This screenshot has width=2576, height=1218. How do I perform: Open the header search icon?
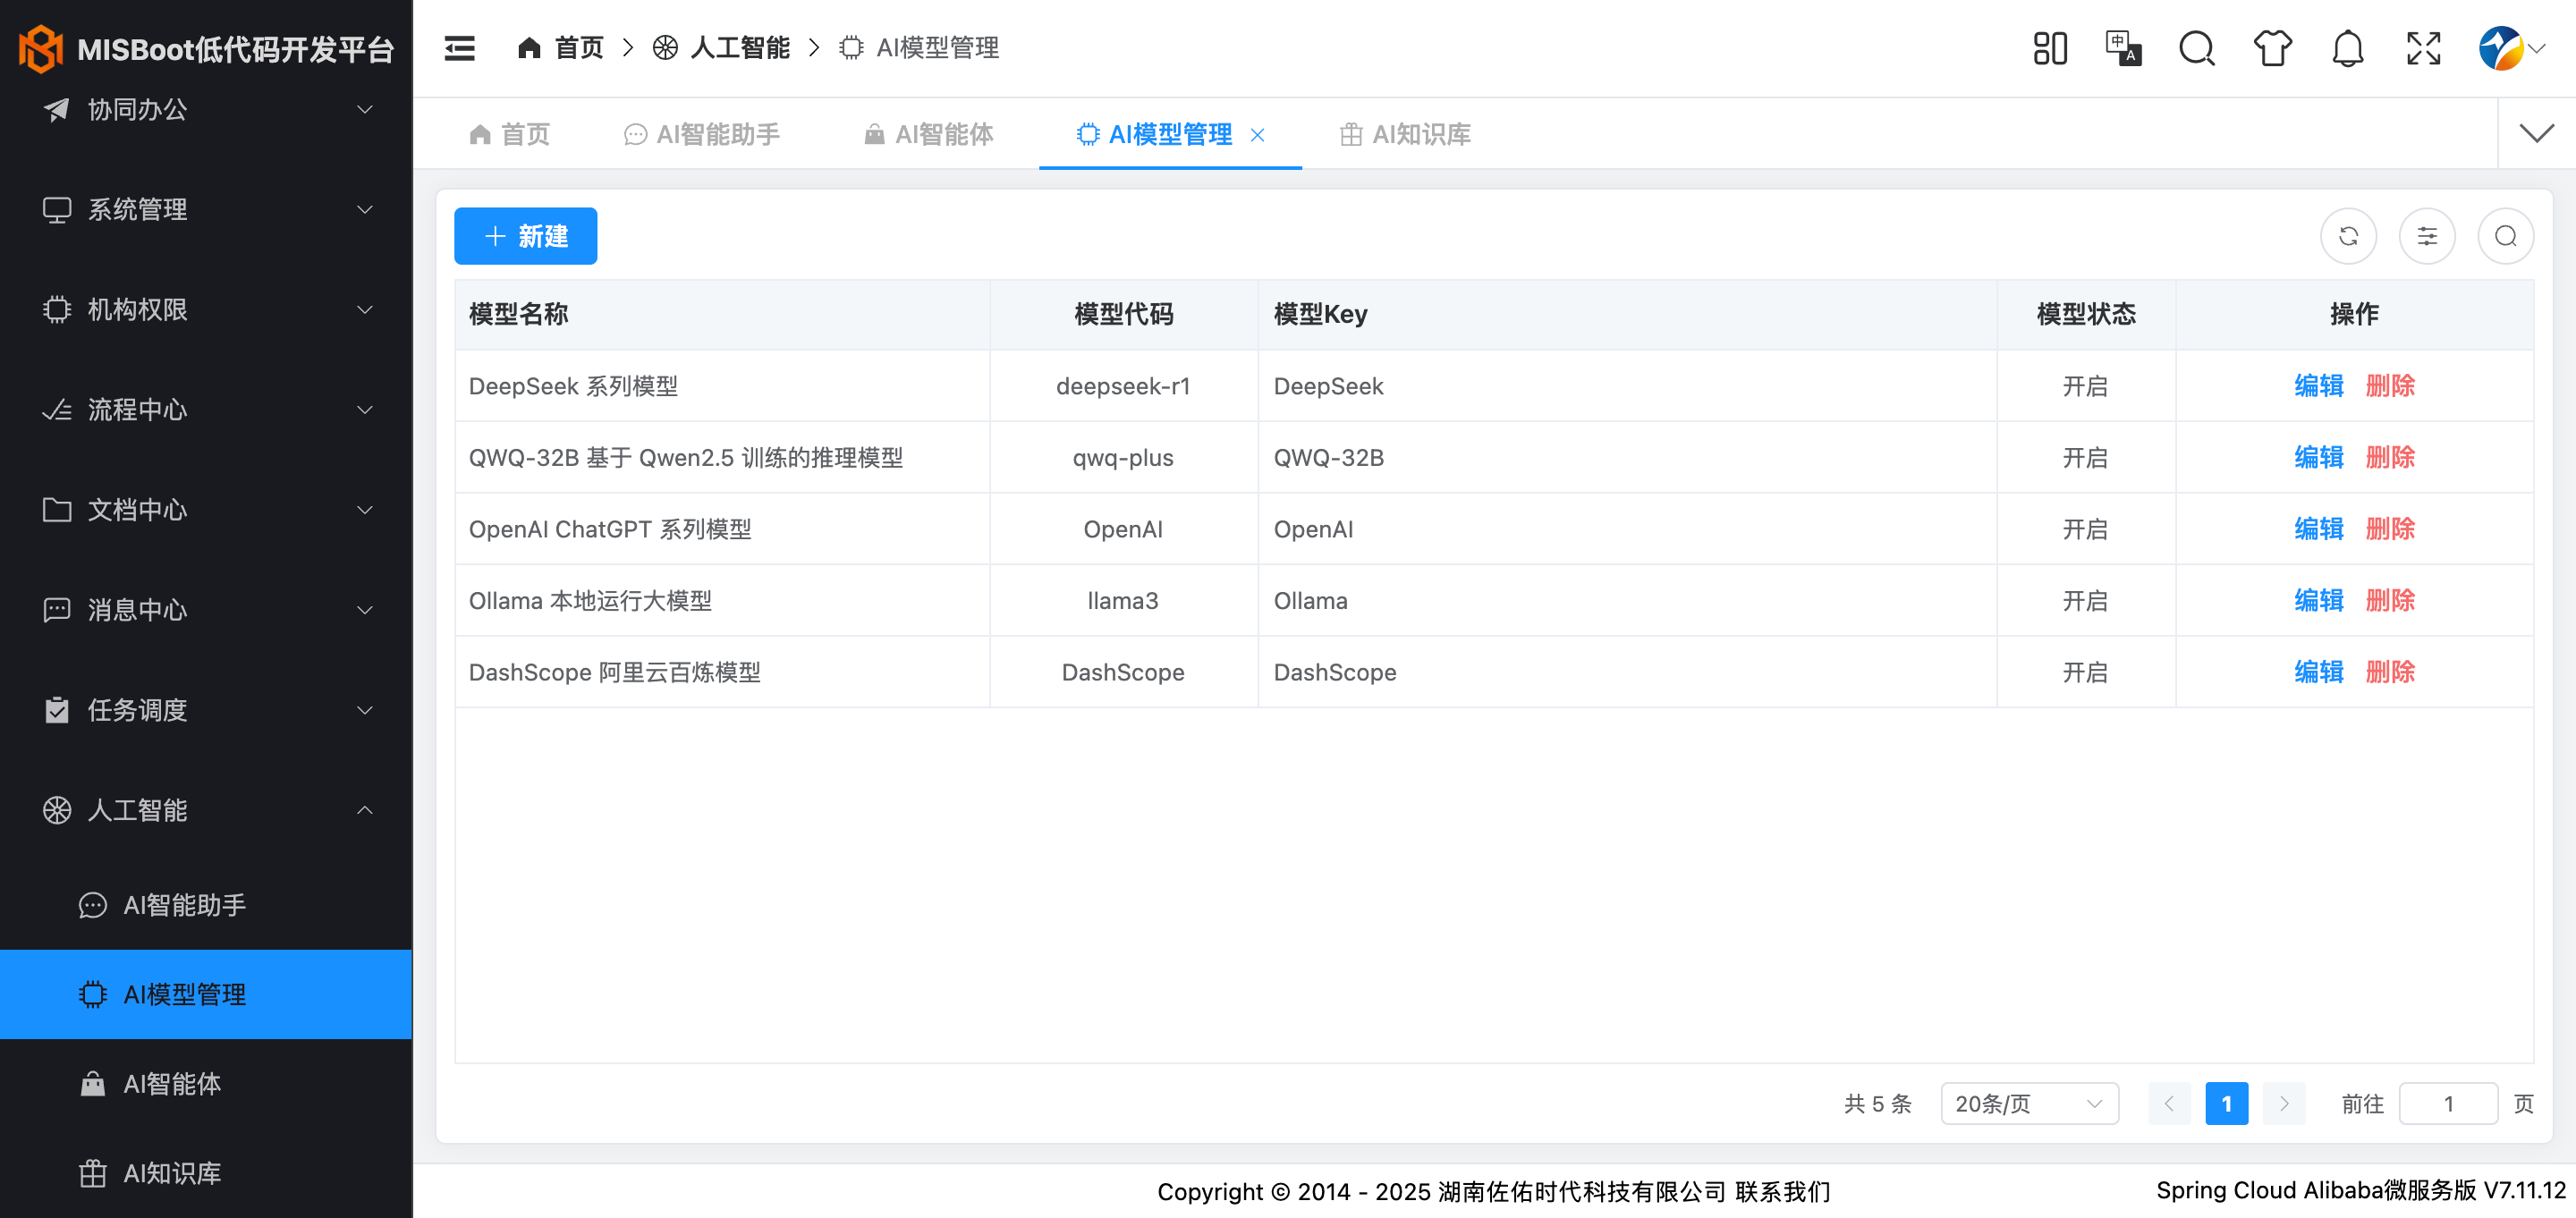pyautogui.click(x=2197, y=48)
